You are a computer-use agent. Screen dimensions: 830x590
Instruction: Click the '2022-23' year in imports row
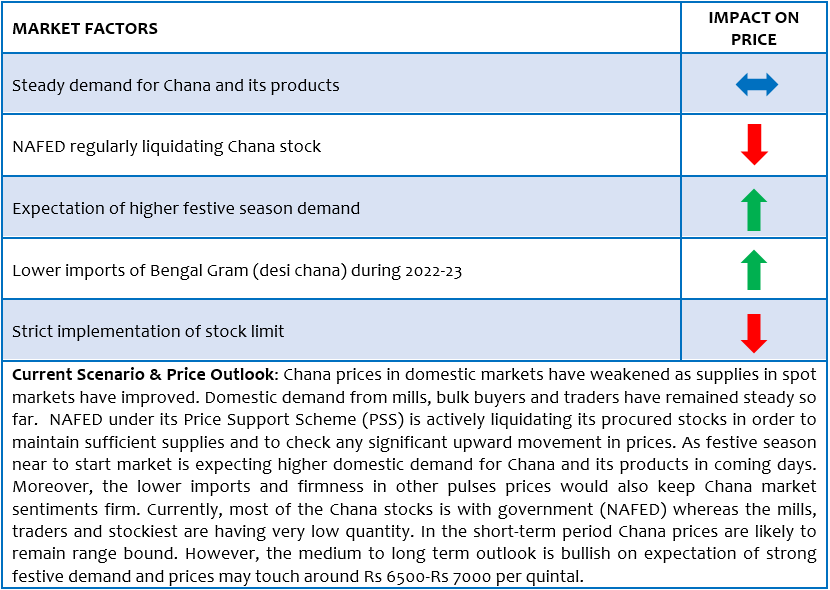point(434,271)
